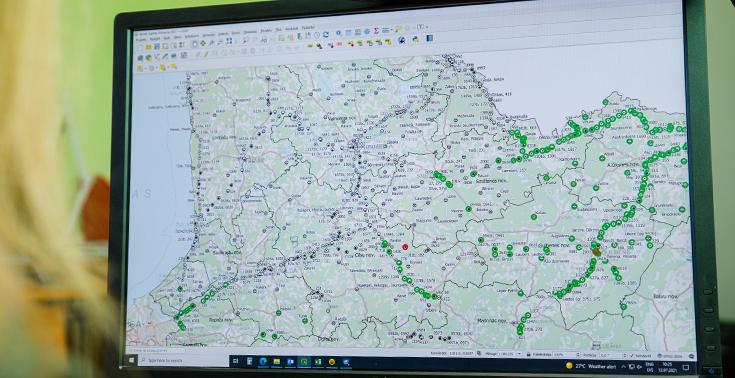The image size is (735, 378).
Task: Open the first menu in menu bar
Action: (x=141, y=39)
